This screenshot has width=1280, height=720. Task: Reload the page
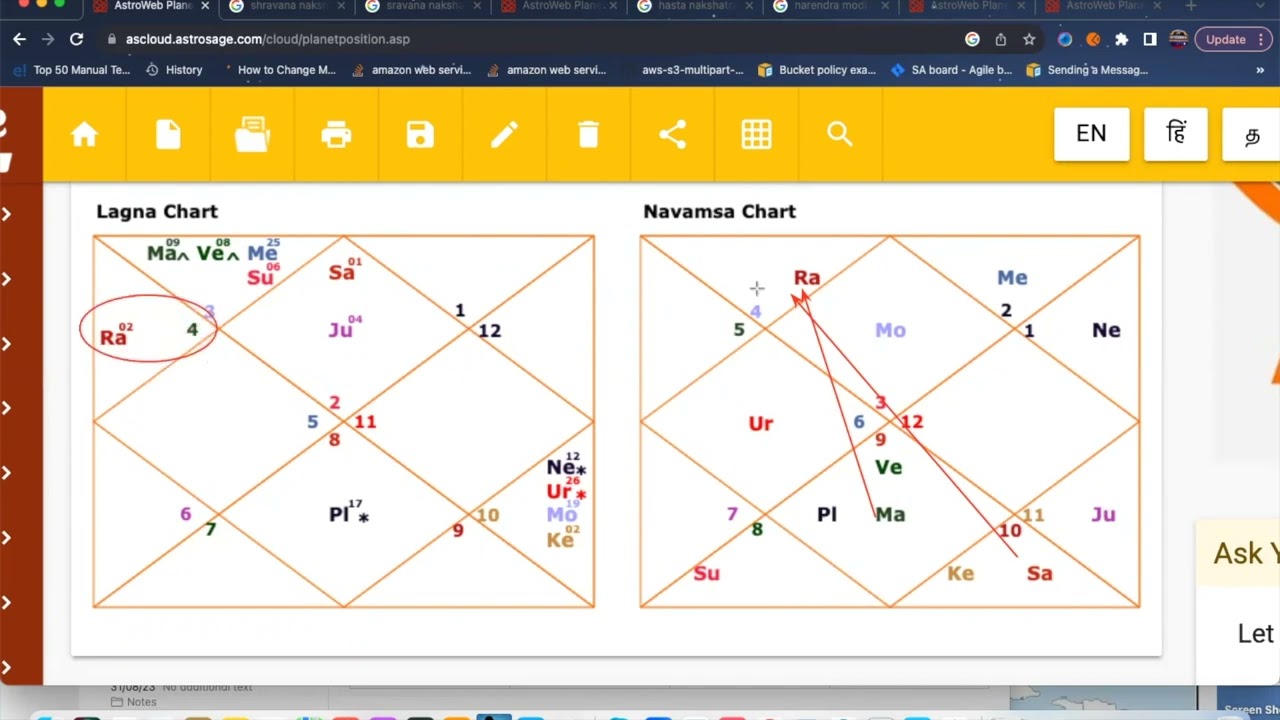76,39
